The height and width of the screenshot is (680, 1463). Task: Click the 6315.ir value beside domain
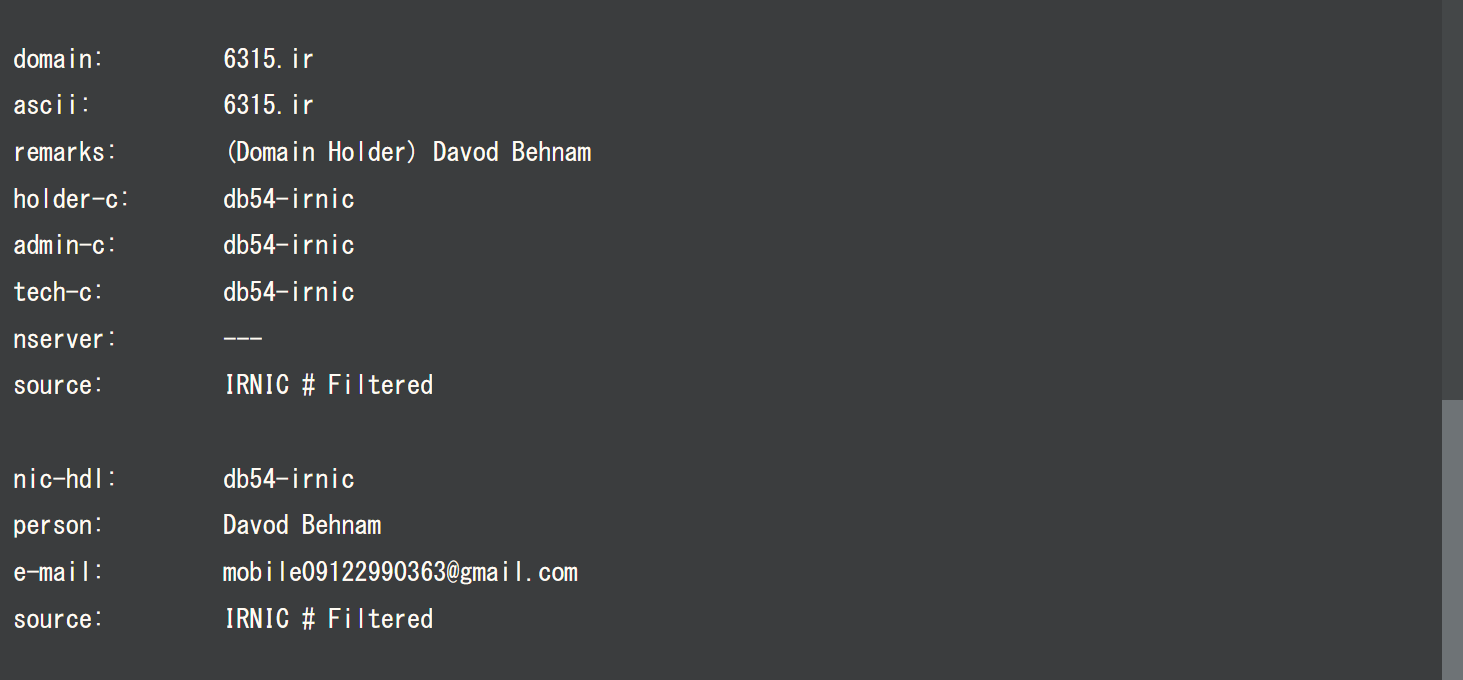click(x=268, y=59)
